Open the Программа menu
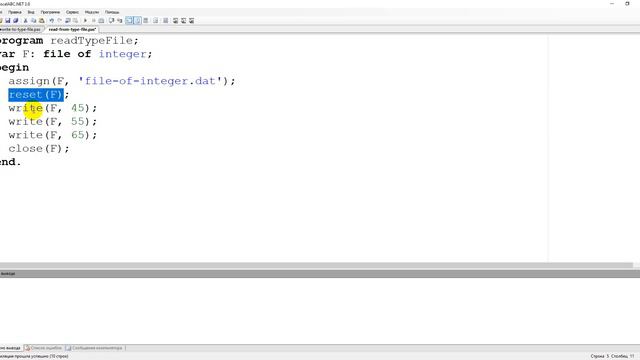This screenshot has height=360, width=640. (x=50, y=12)
